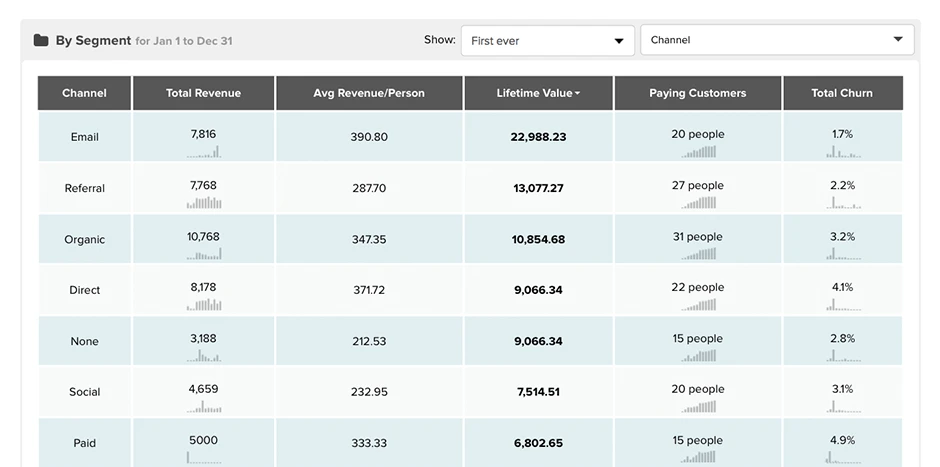Select the Organic channel cell
Viewport: 940px width, 467px height.
click(x=85, y=239)
